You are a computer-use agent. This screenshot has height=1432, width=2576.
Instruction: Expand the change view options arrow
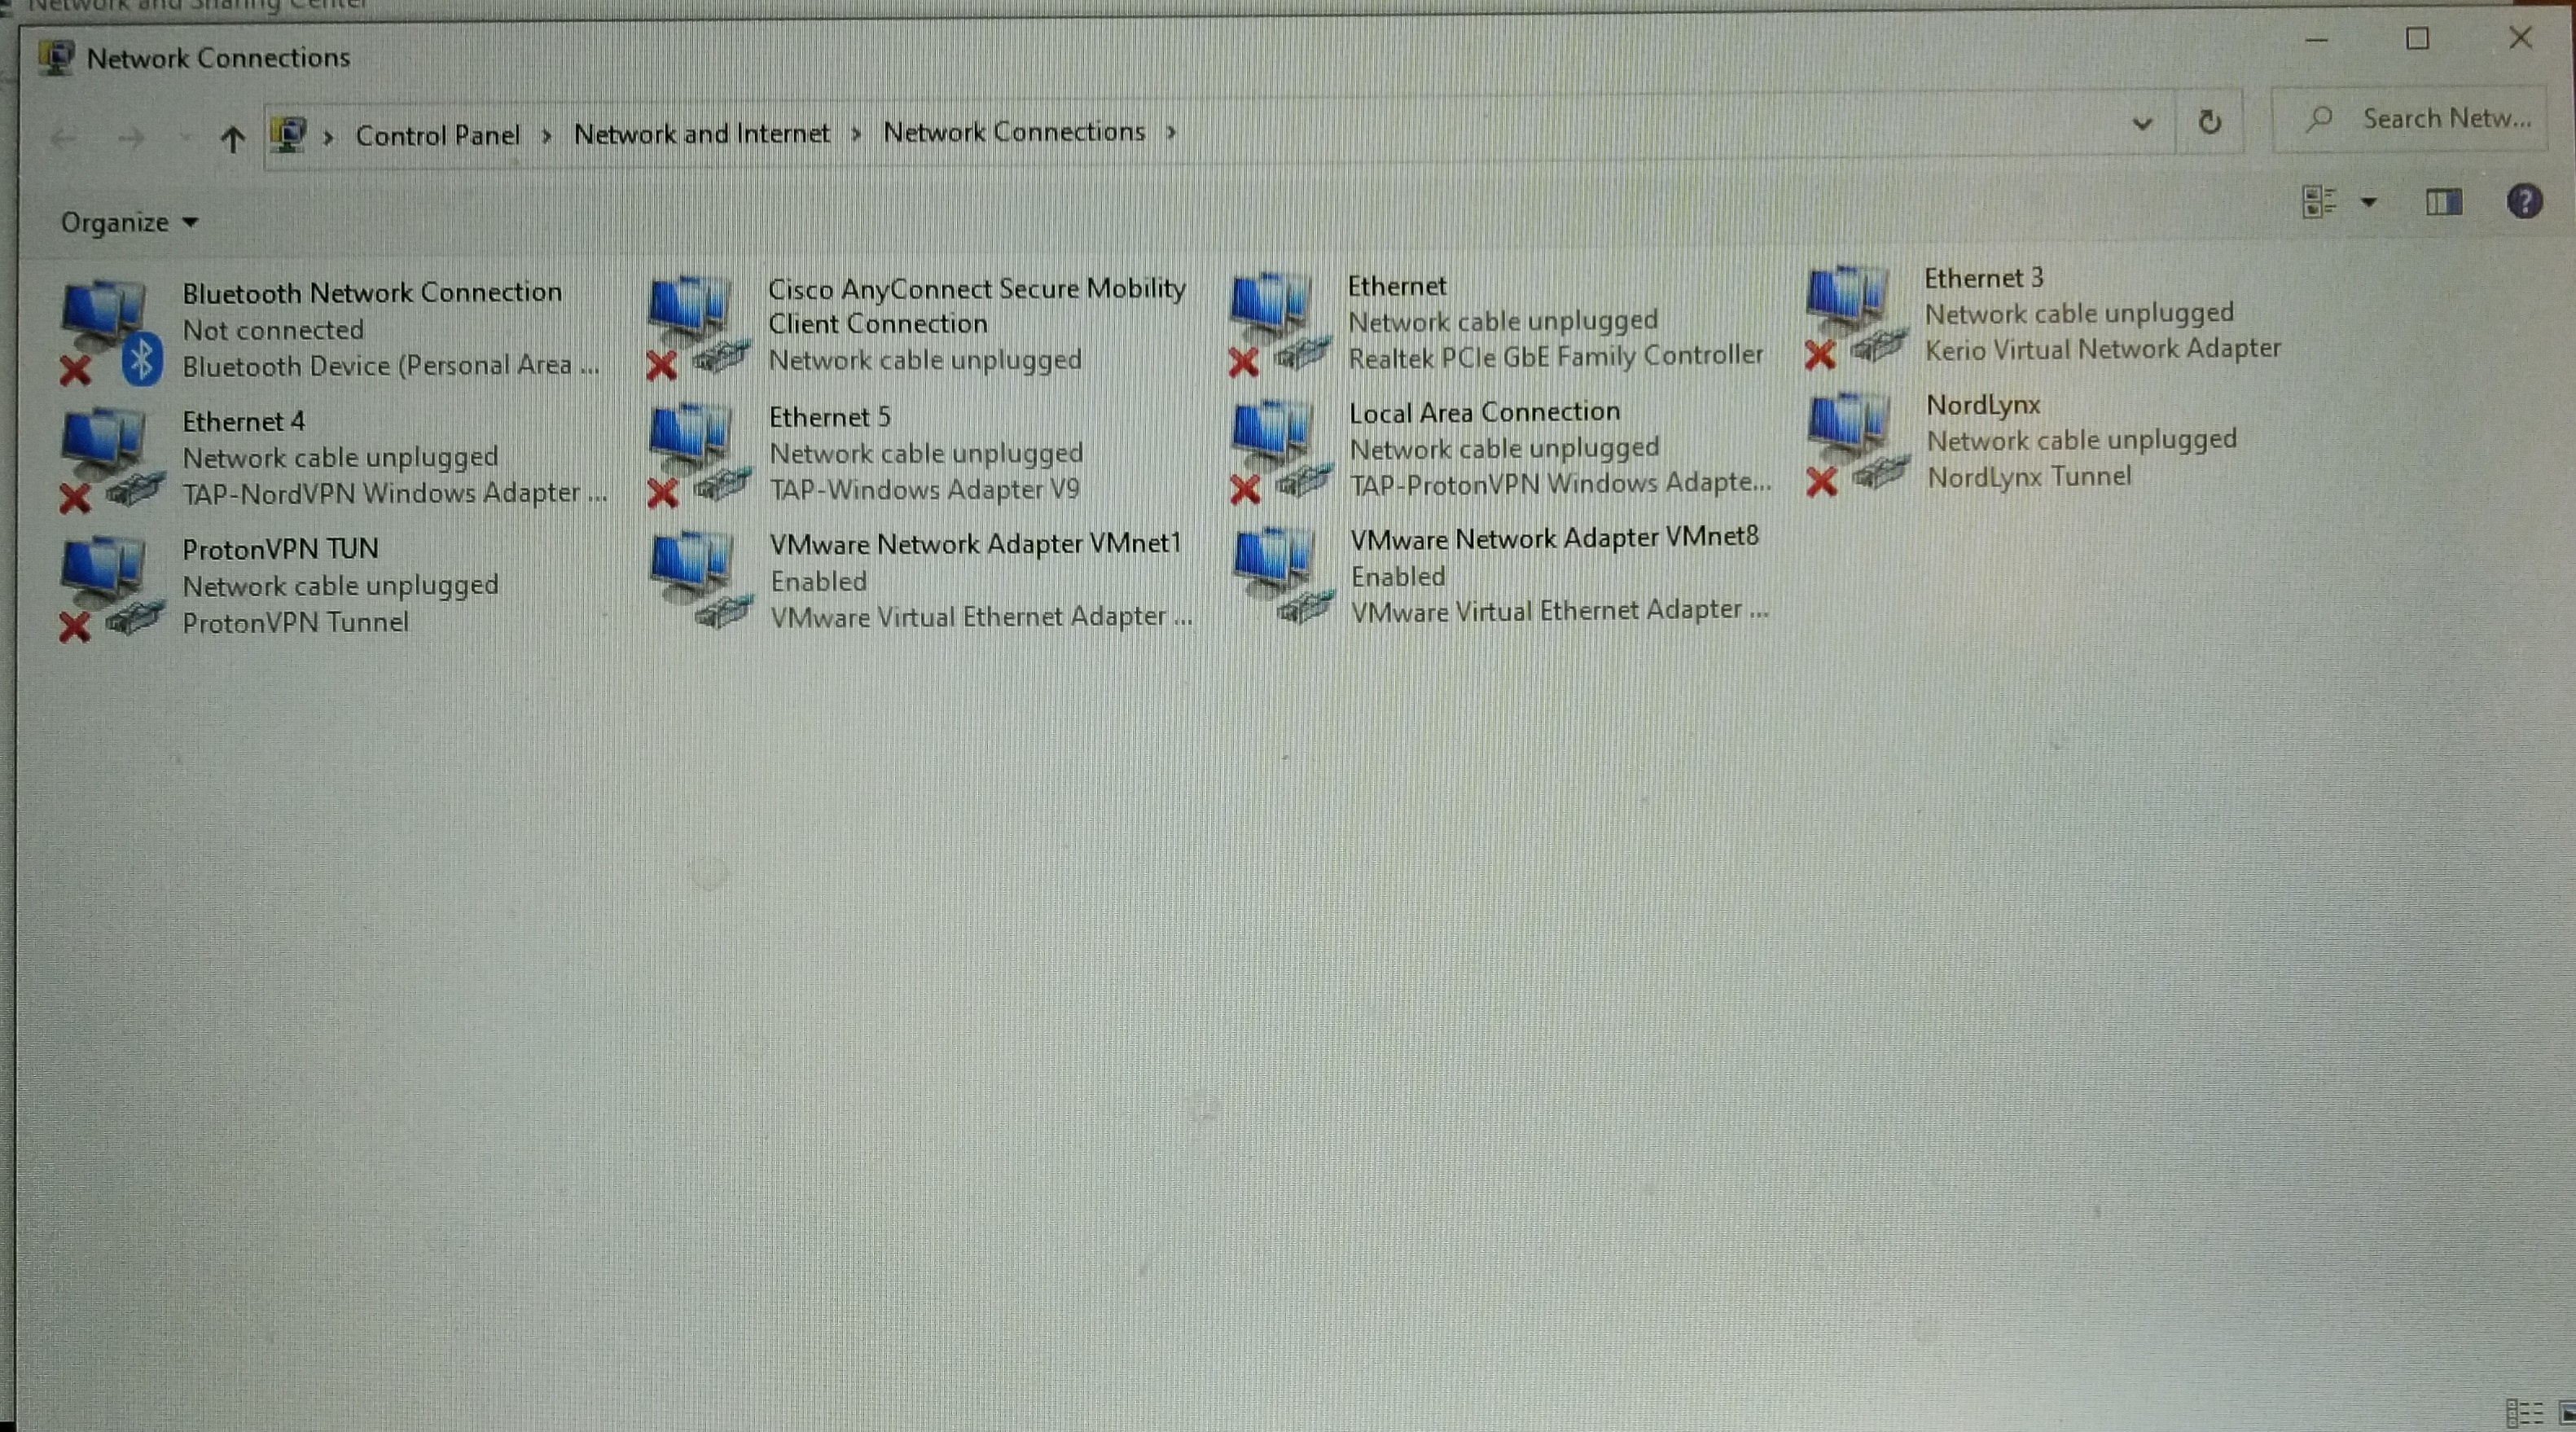tap(2369, 203)
